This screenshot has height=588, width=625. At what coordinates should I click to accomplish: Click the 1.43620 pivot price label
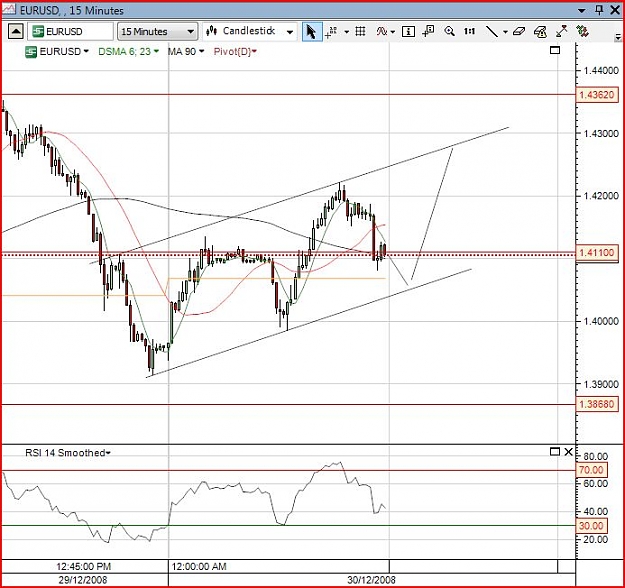[x=597, y=95]
